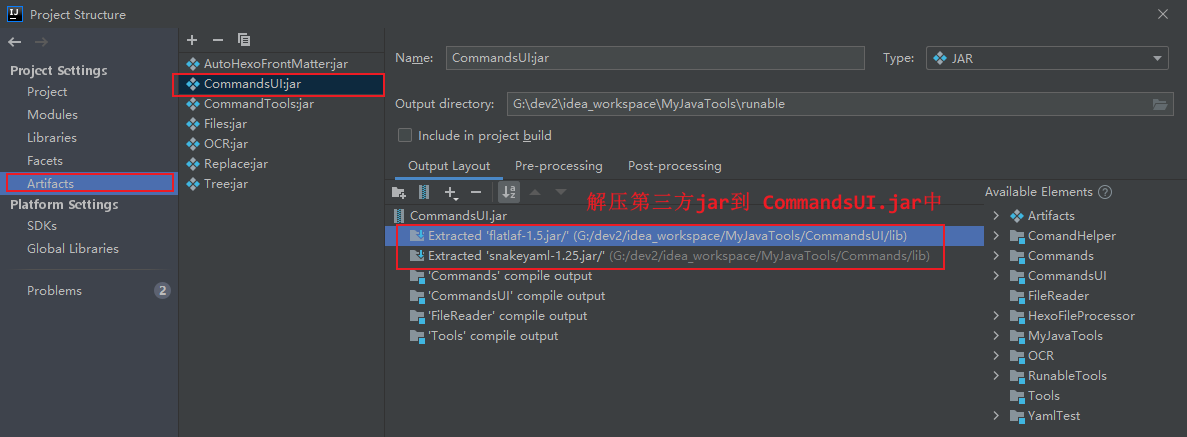Select Artifacts in Project Settings

[89, 183]
